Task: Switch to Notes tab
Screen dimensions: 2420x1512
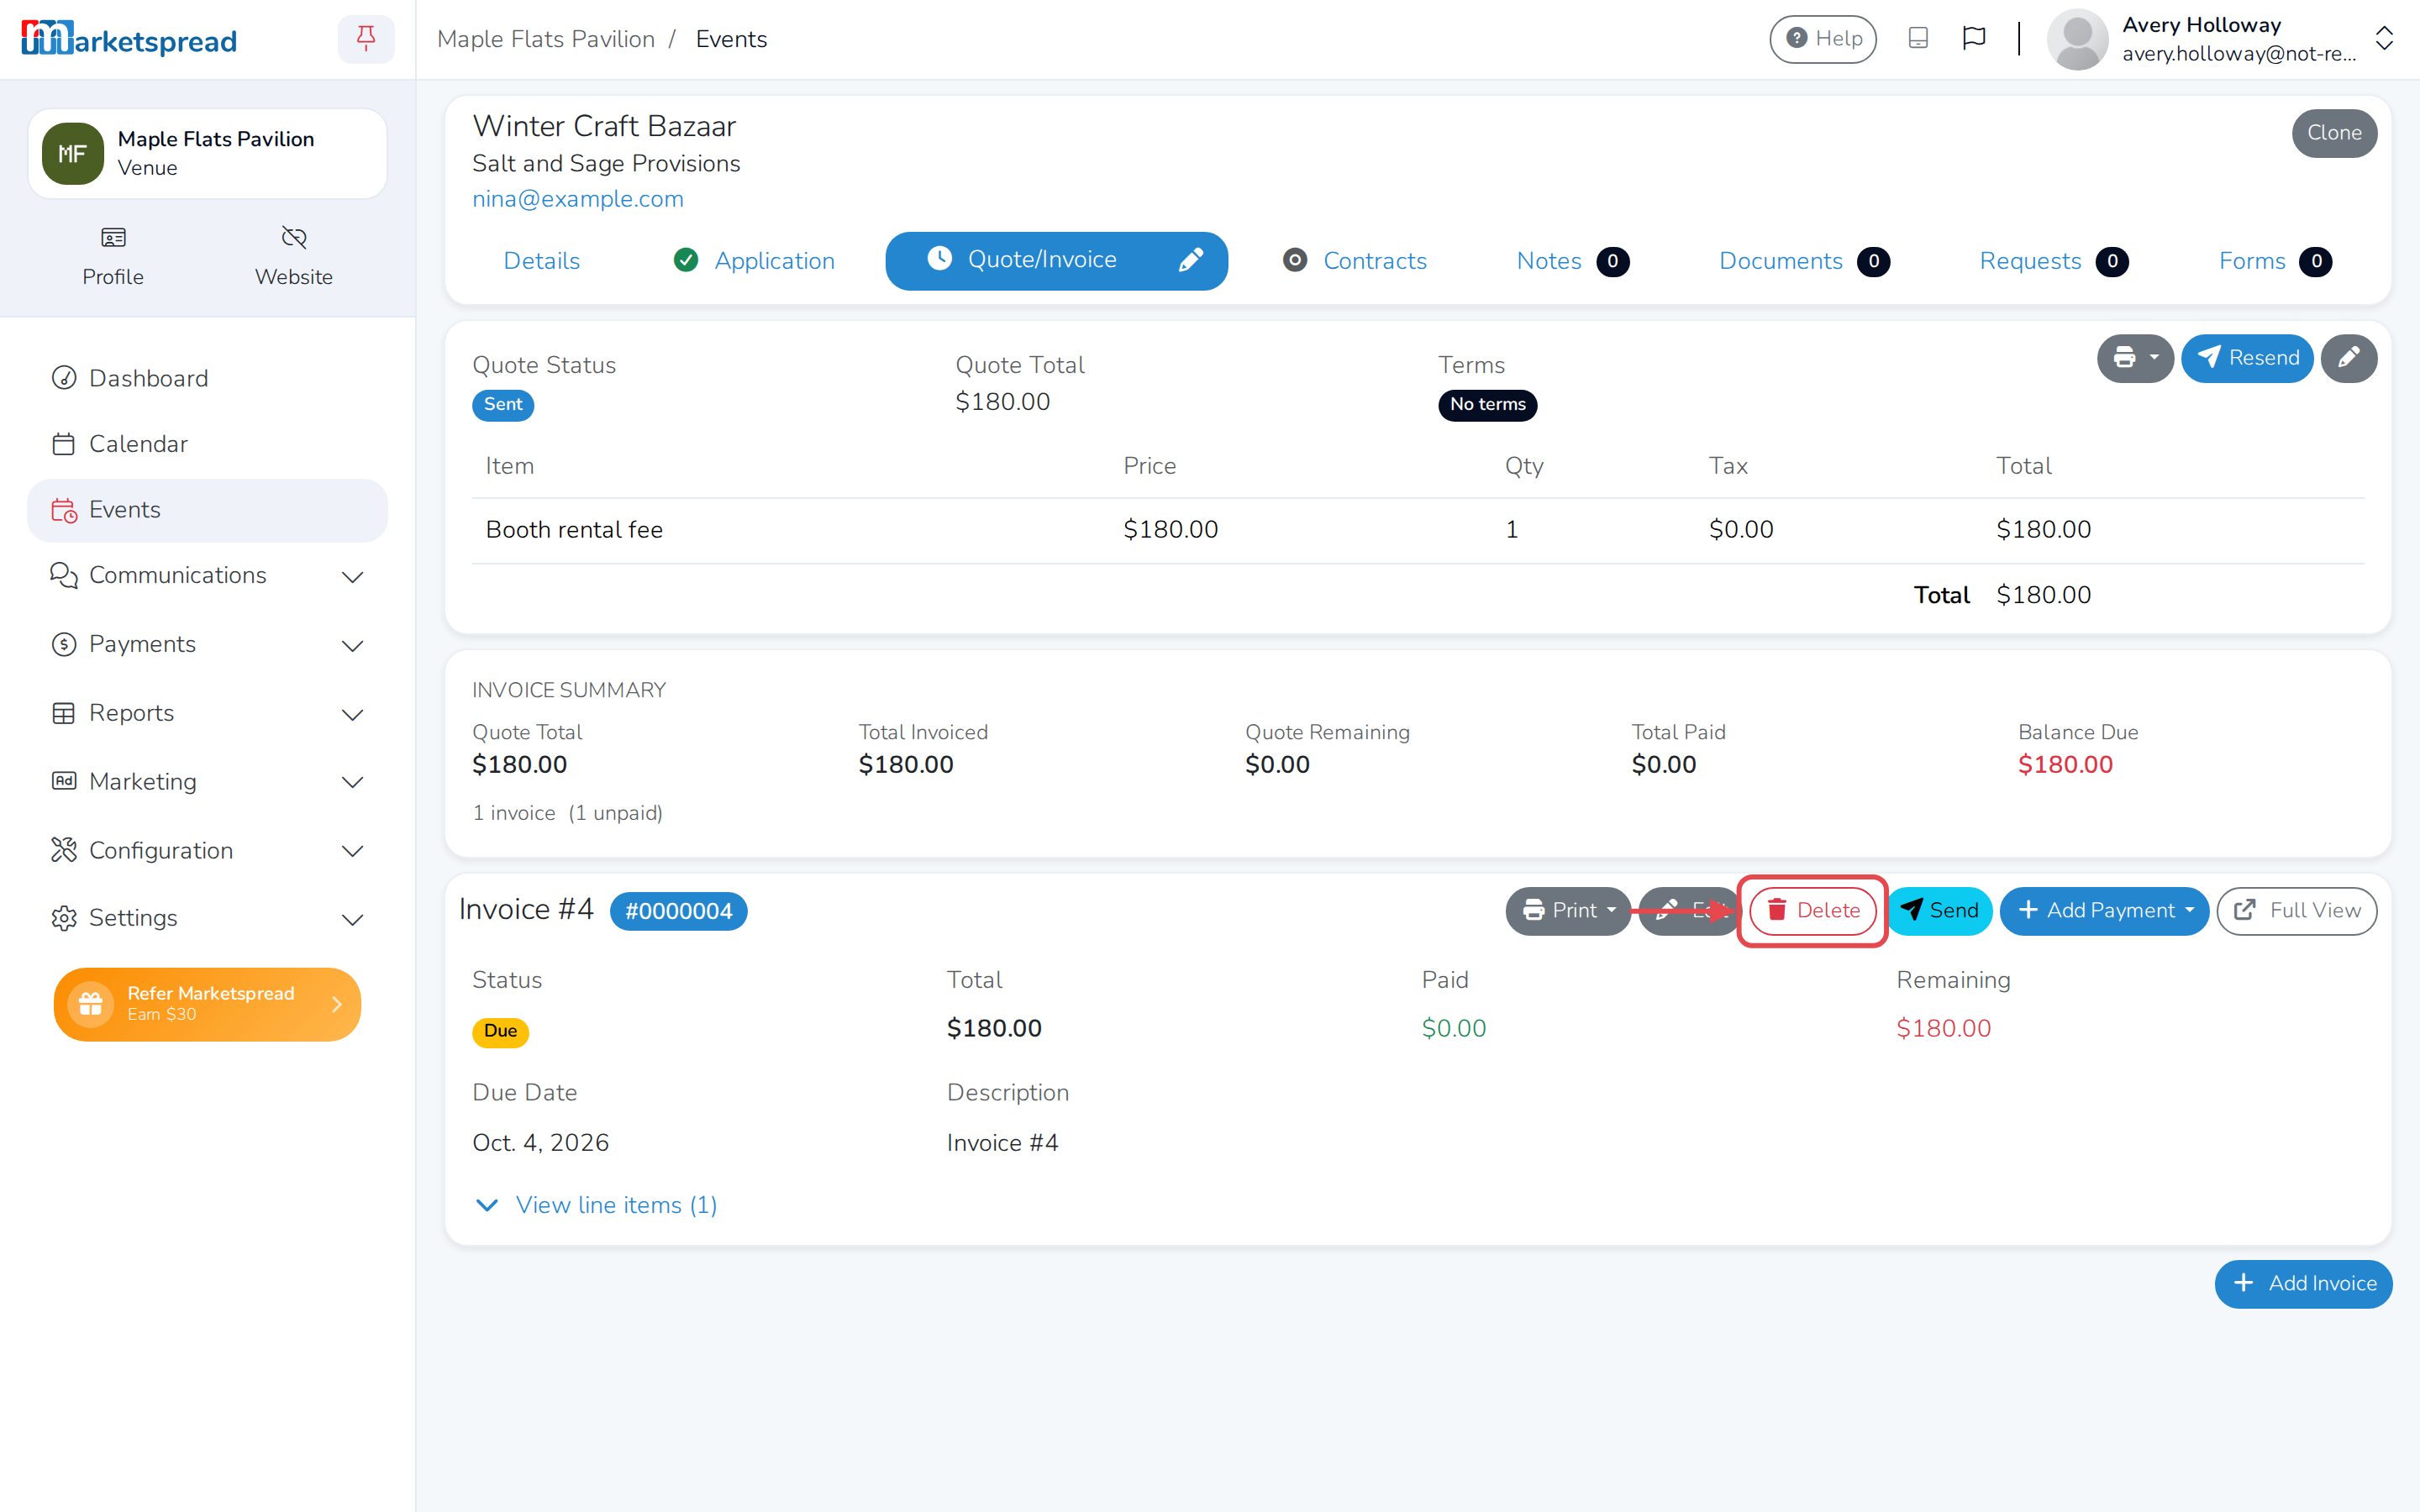Action: (x=1572, y=261)
